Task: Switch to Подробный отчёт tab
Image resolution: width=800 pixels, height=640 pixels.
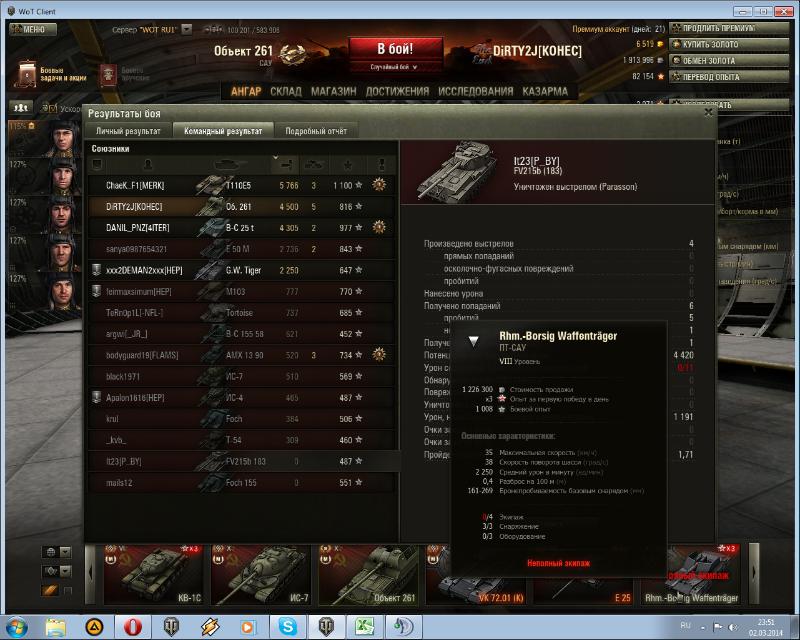Action: coord(316,131)
